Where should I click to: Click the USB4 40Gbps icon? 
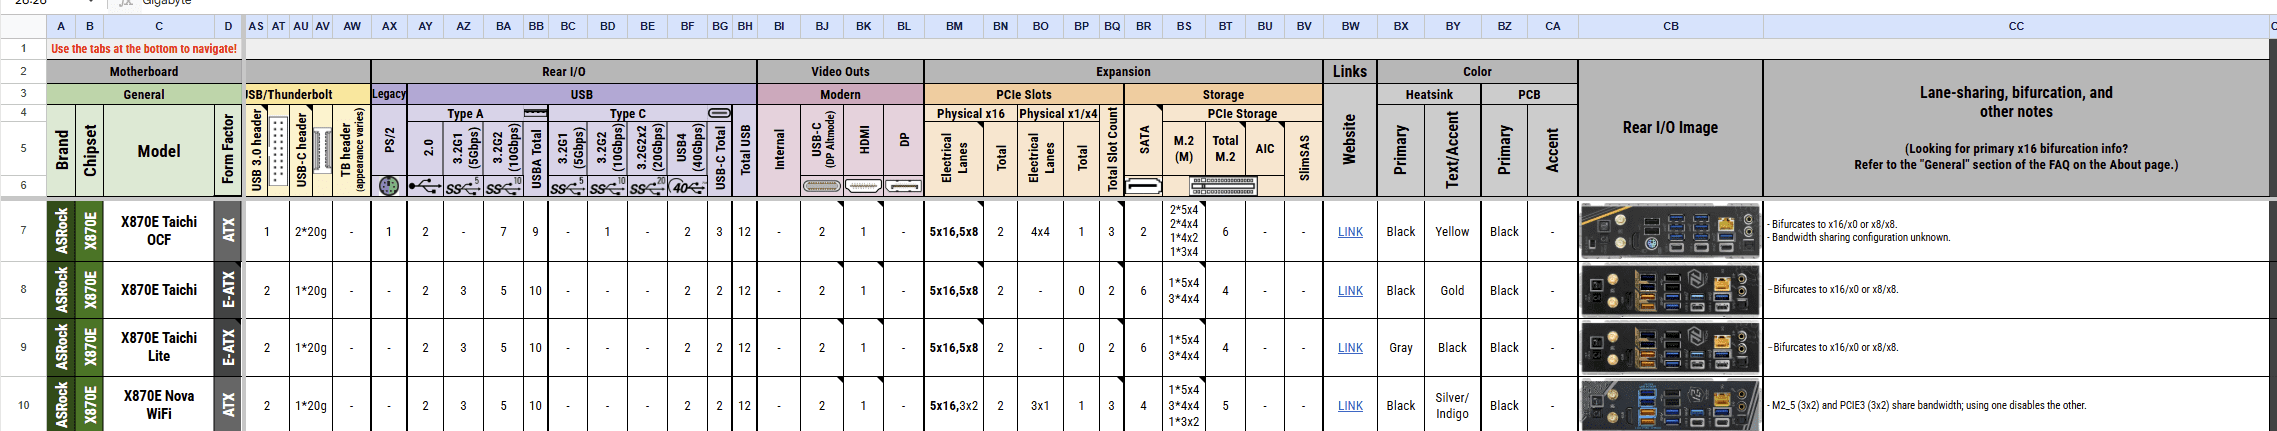(687, 186)
